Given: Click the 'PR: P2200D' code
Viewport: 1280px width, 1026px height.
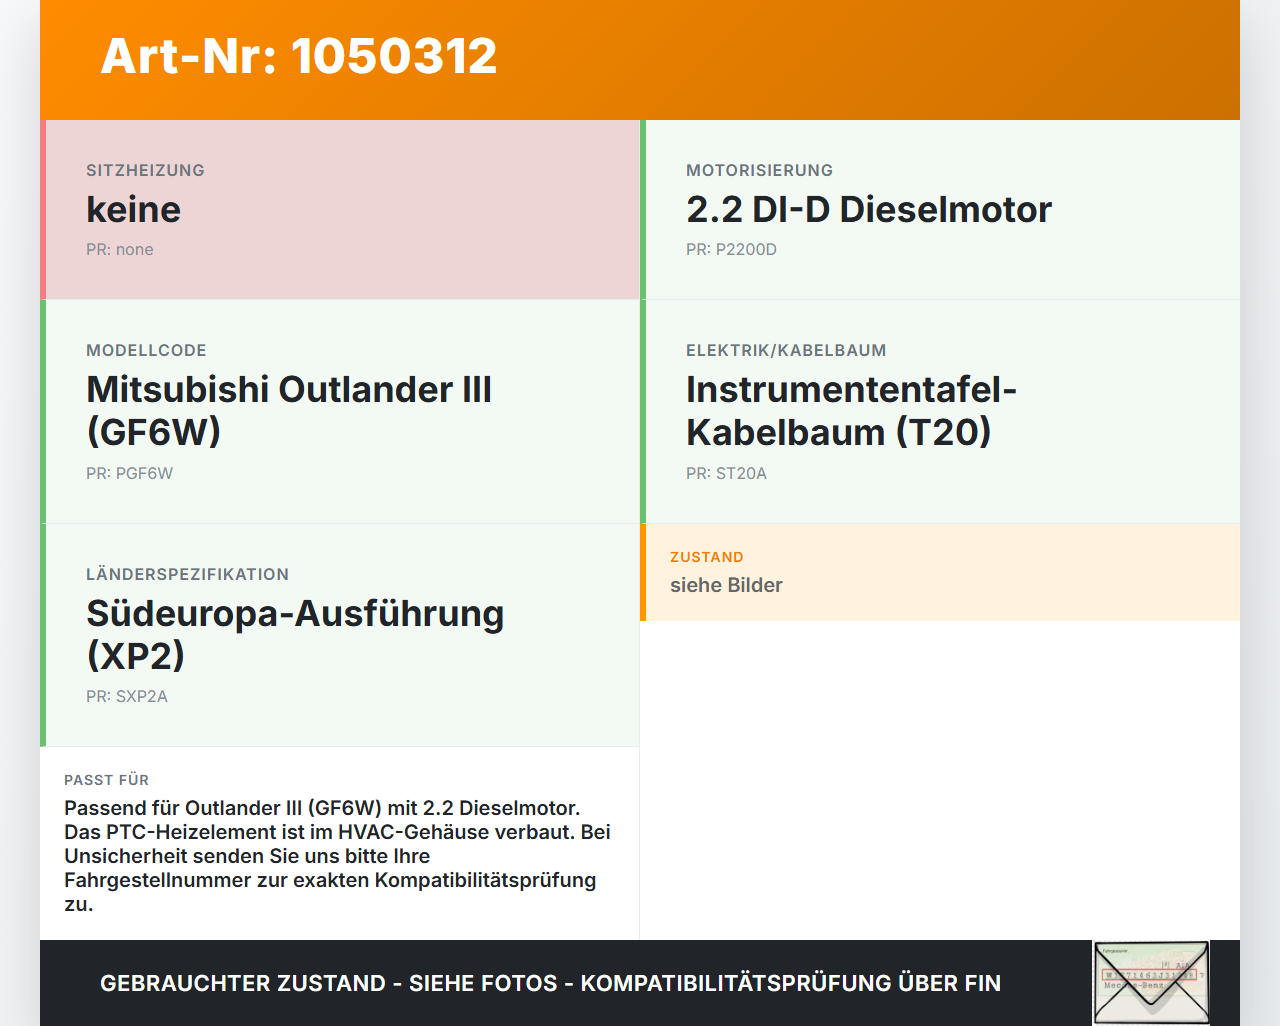Looking at the screenshot, I should 731,250.
